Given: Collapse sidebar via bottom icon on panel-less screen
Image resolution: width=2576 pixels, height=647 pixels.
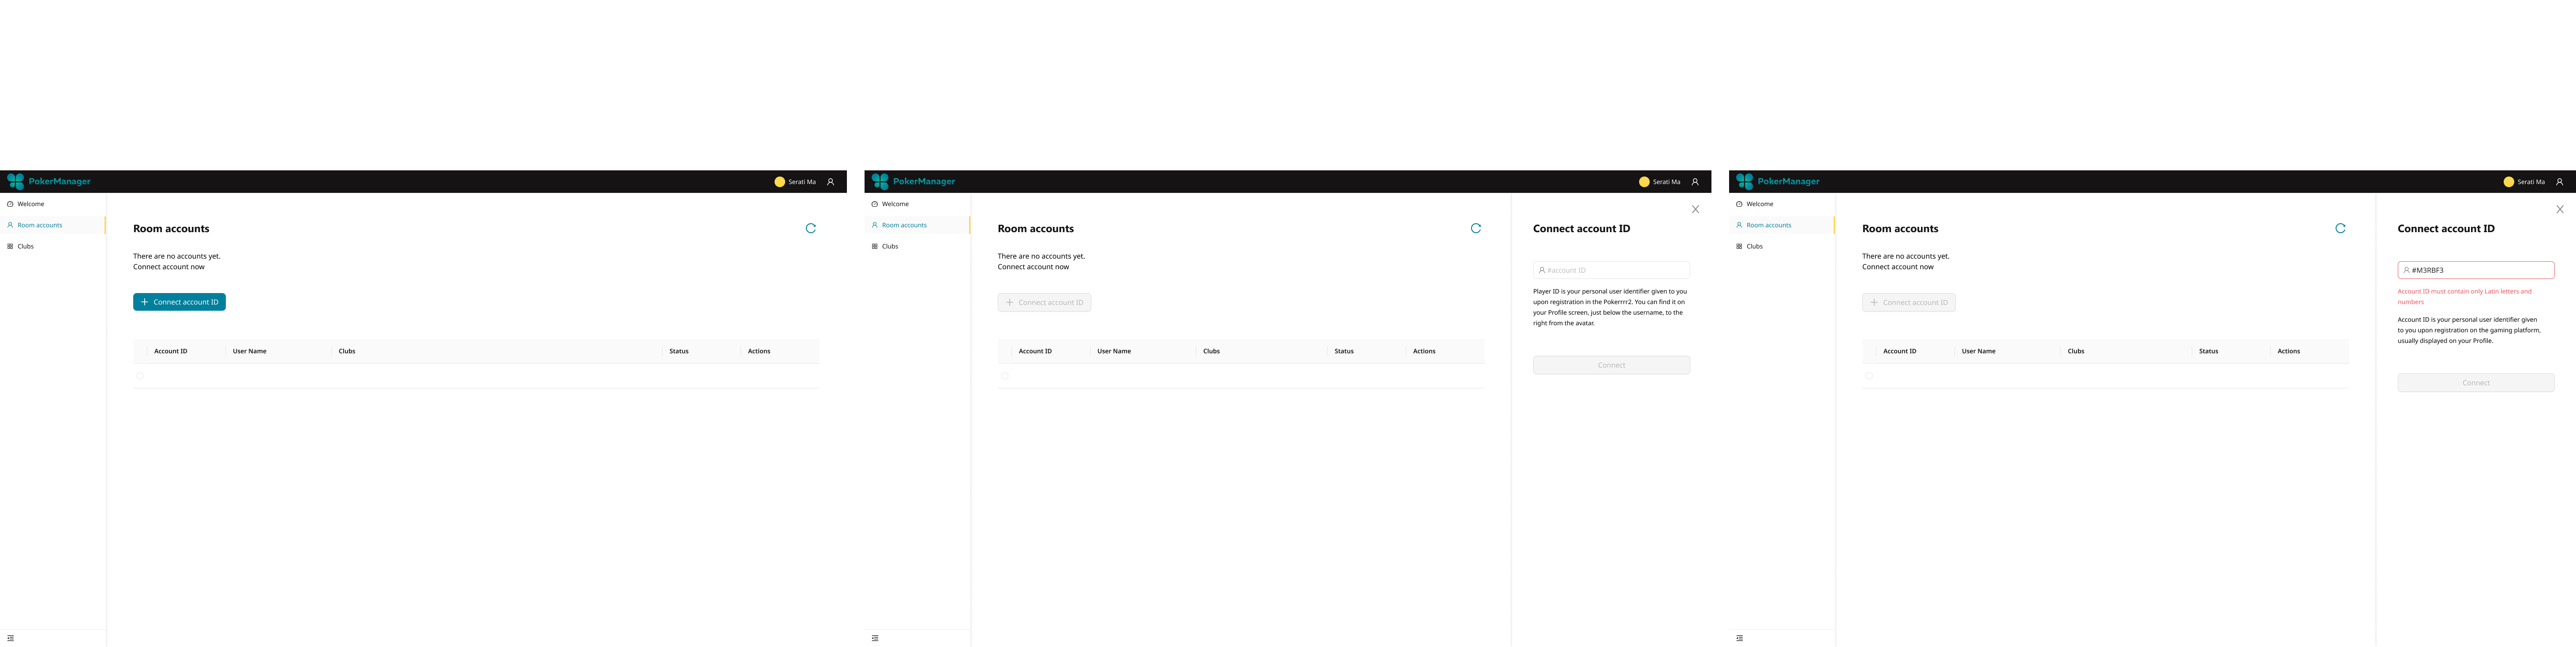Looking at the screenshot, I should [10, 638].
